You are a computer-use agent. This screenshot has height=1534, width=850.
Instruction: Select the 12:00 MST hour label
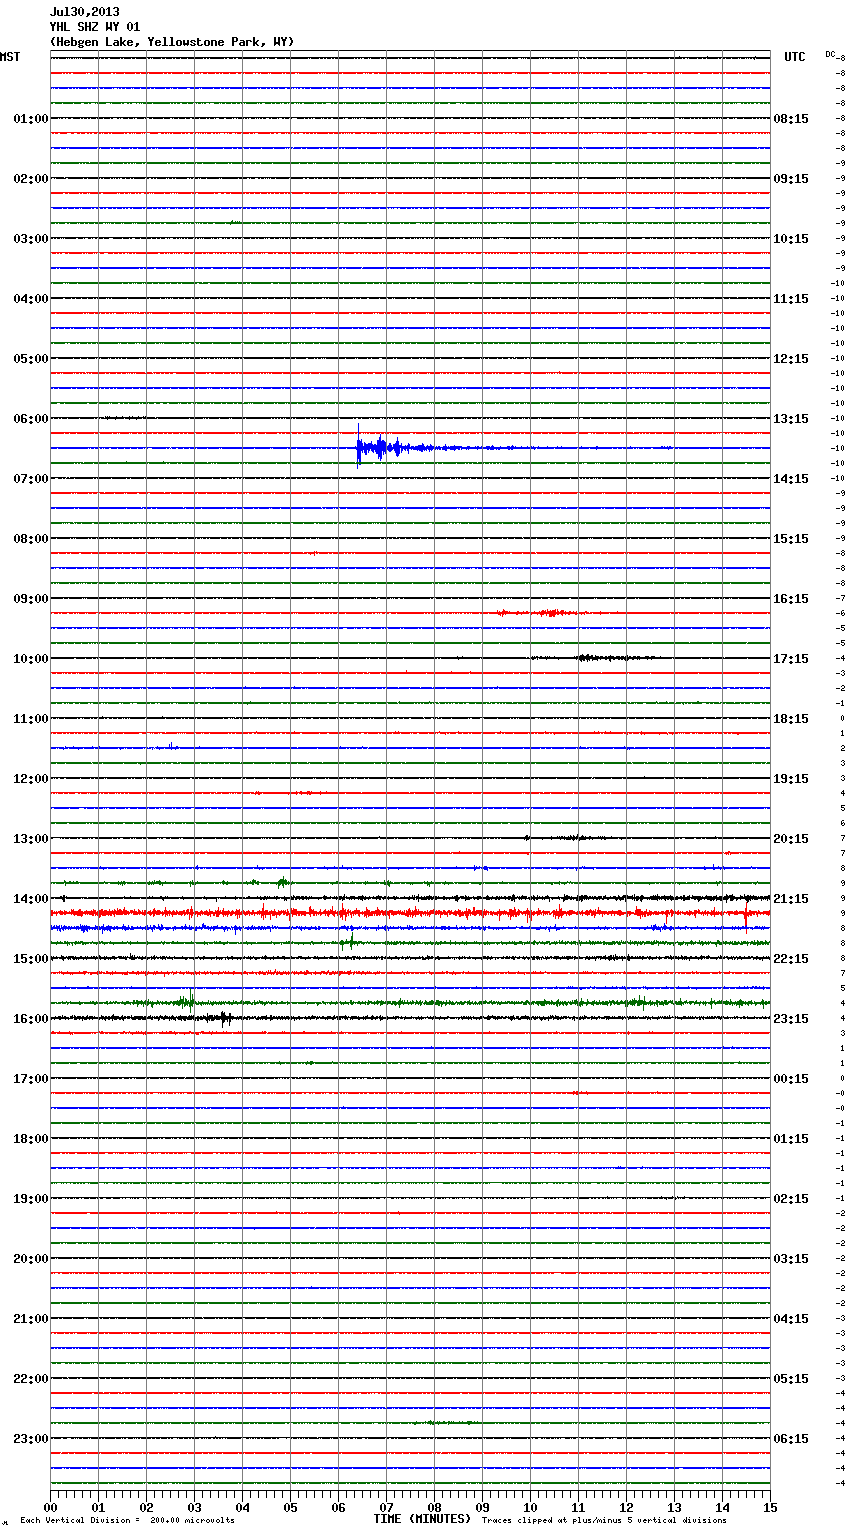(31, 779)
